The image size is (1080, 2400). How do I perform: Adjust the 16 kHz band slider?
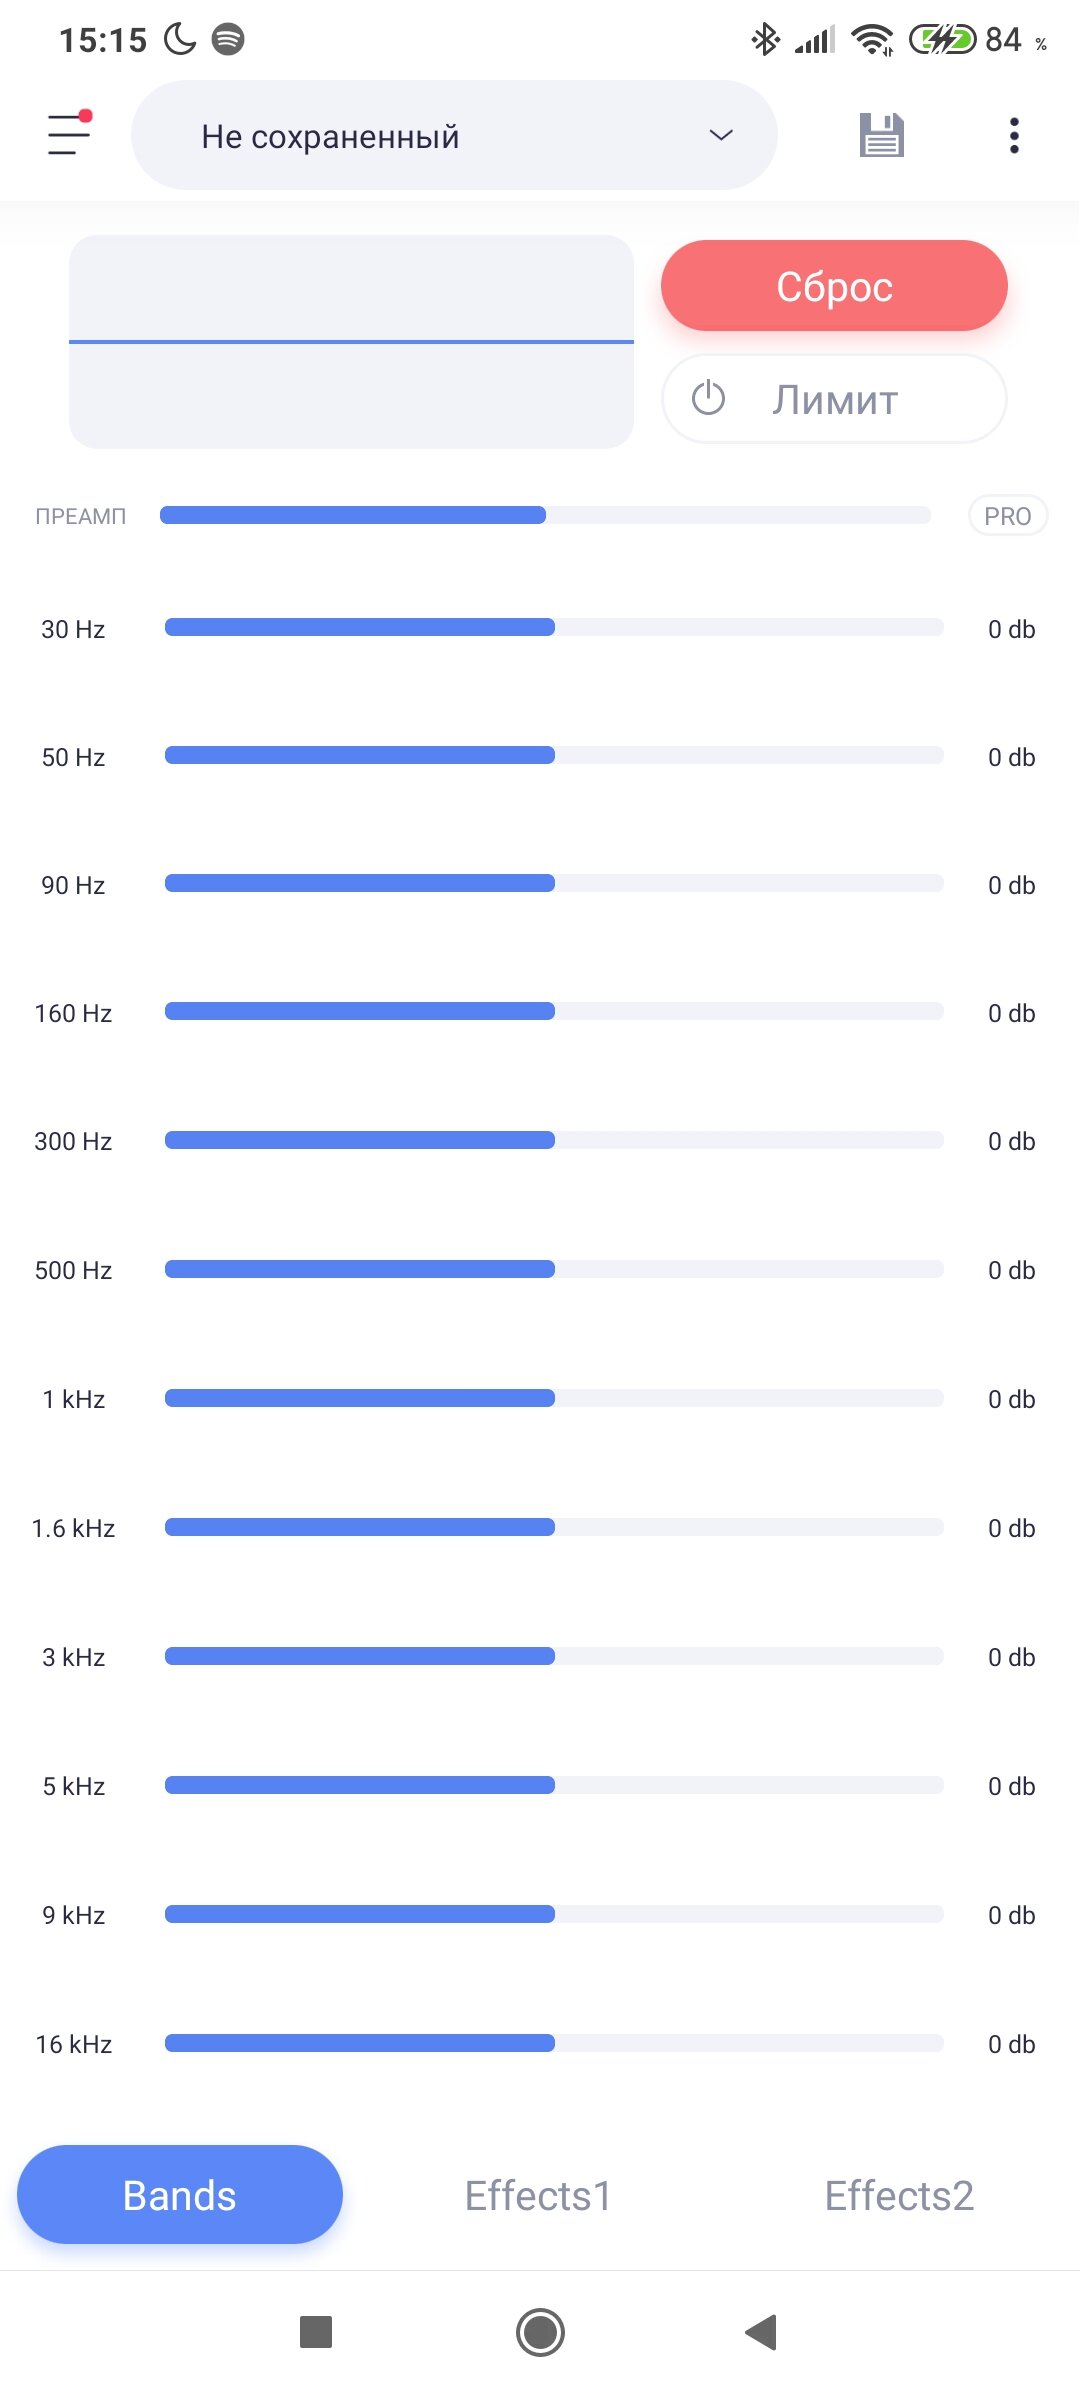pyautogui.click(x=554, y=2043)
